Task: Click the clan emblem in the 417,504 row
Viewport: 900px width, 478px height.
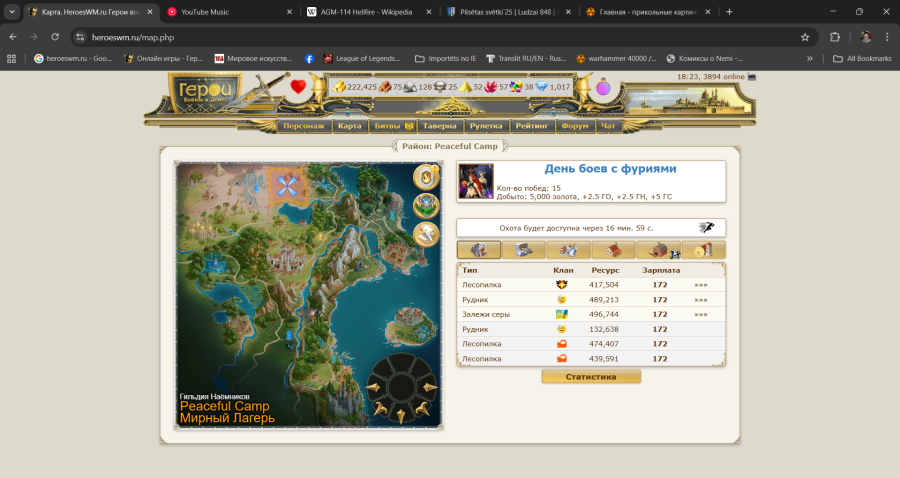Action: [x=561, y=285]
